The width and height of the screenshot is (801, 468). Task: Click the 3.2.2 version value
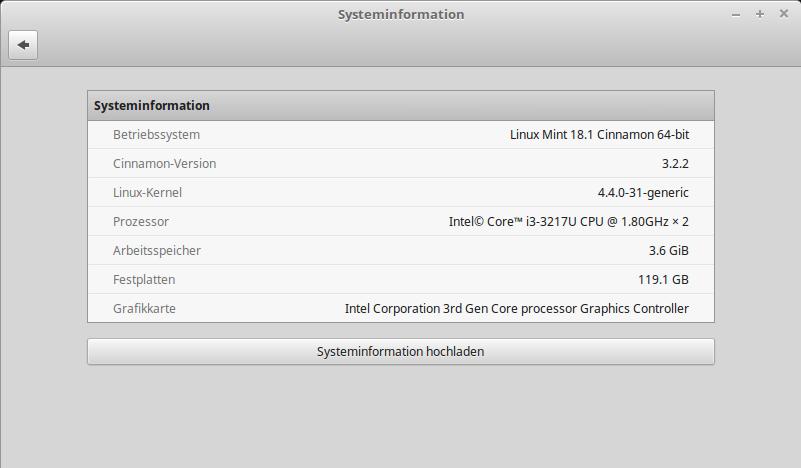coord(675,164)
